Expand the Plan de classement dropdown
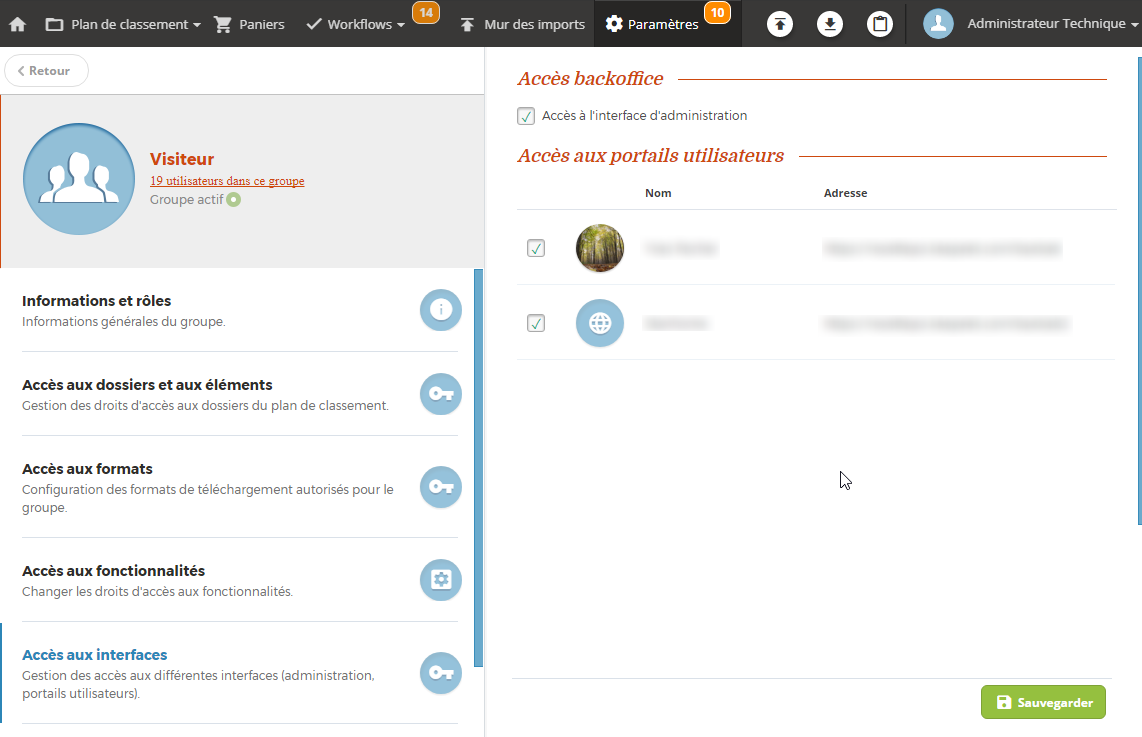The height and width of the screenshot is (737, 1142). click(124, 24)
